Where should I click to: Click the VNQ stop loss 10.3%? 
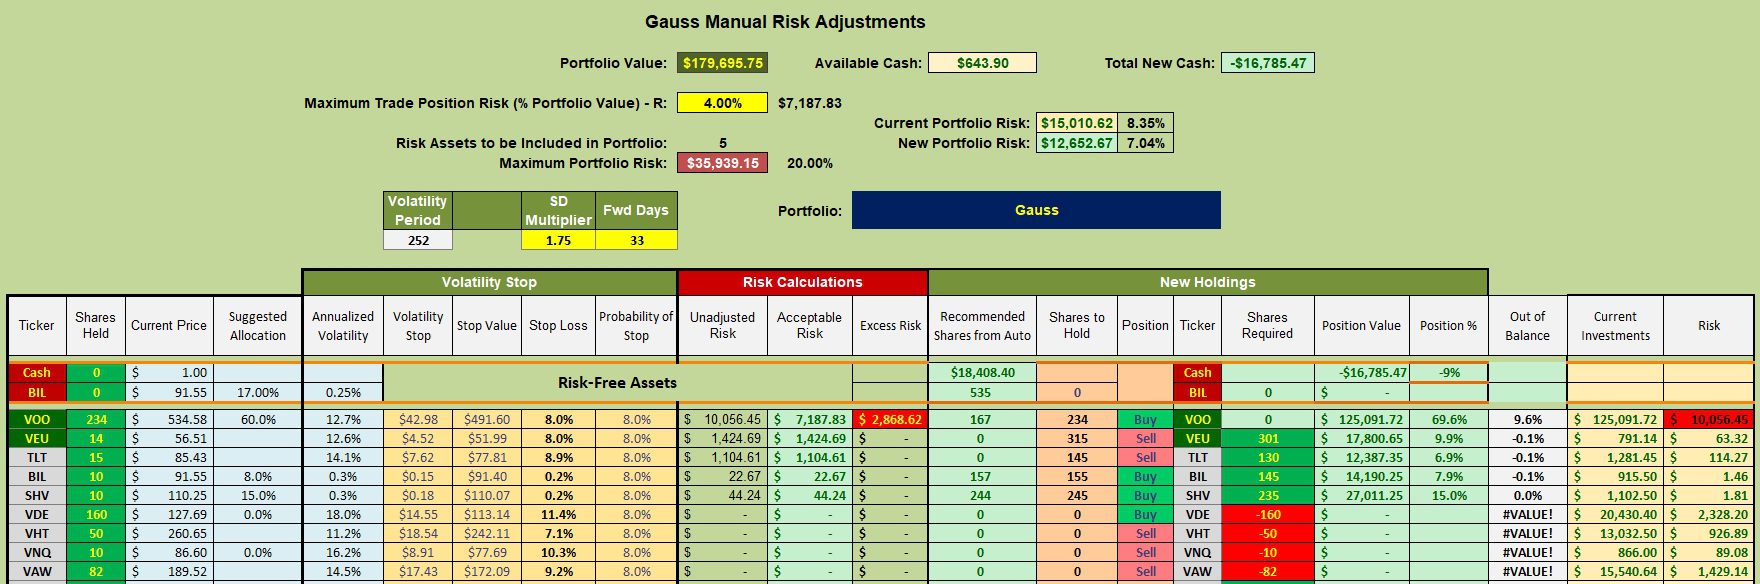pos(558,552)
